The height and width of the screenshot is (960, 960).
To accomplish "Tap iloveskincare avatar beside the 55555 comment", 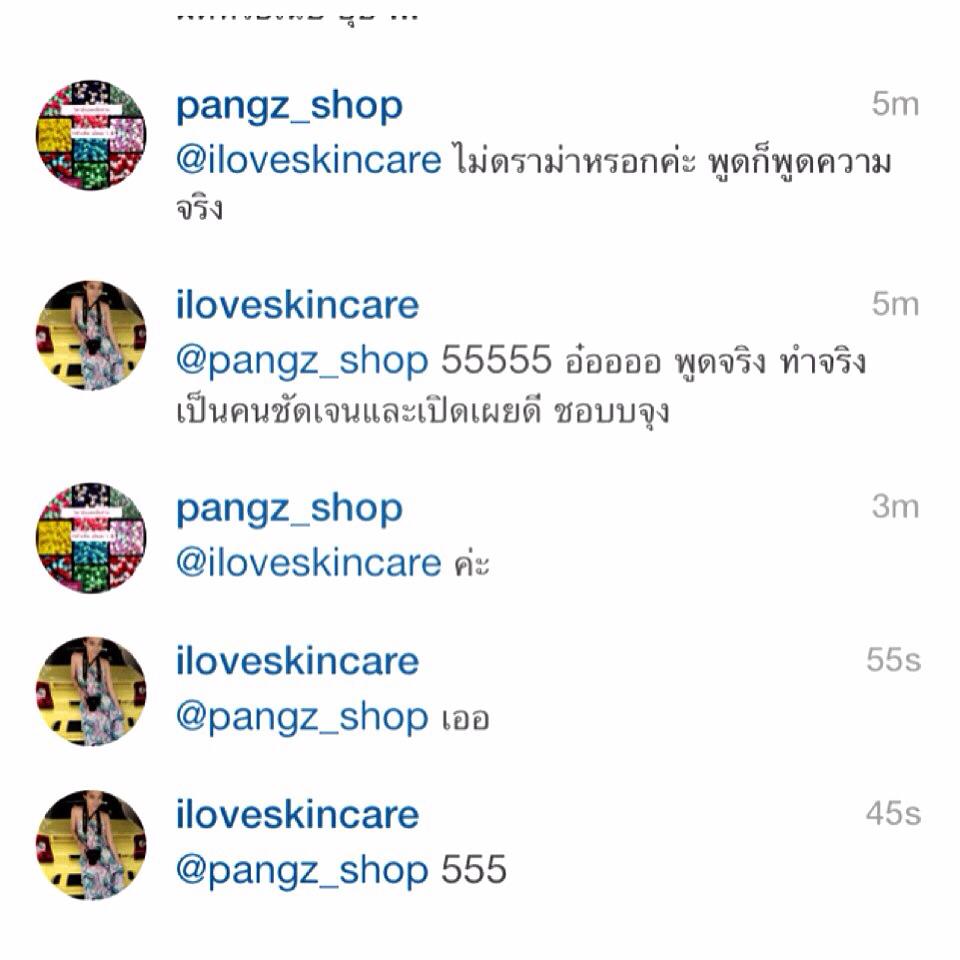I will (x=91, y=336).
